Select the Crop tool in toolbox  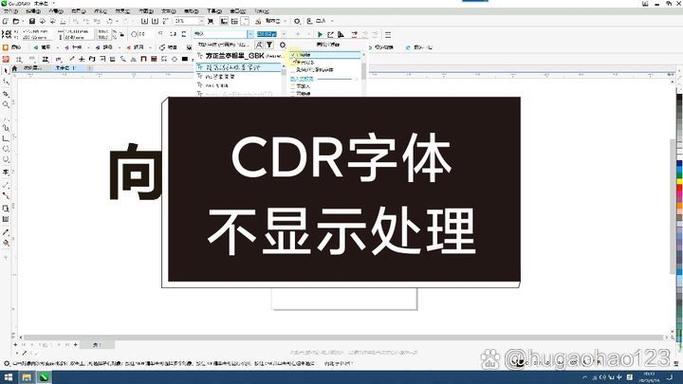click(x=6, y=93)
